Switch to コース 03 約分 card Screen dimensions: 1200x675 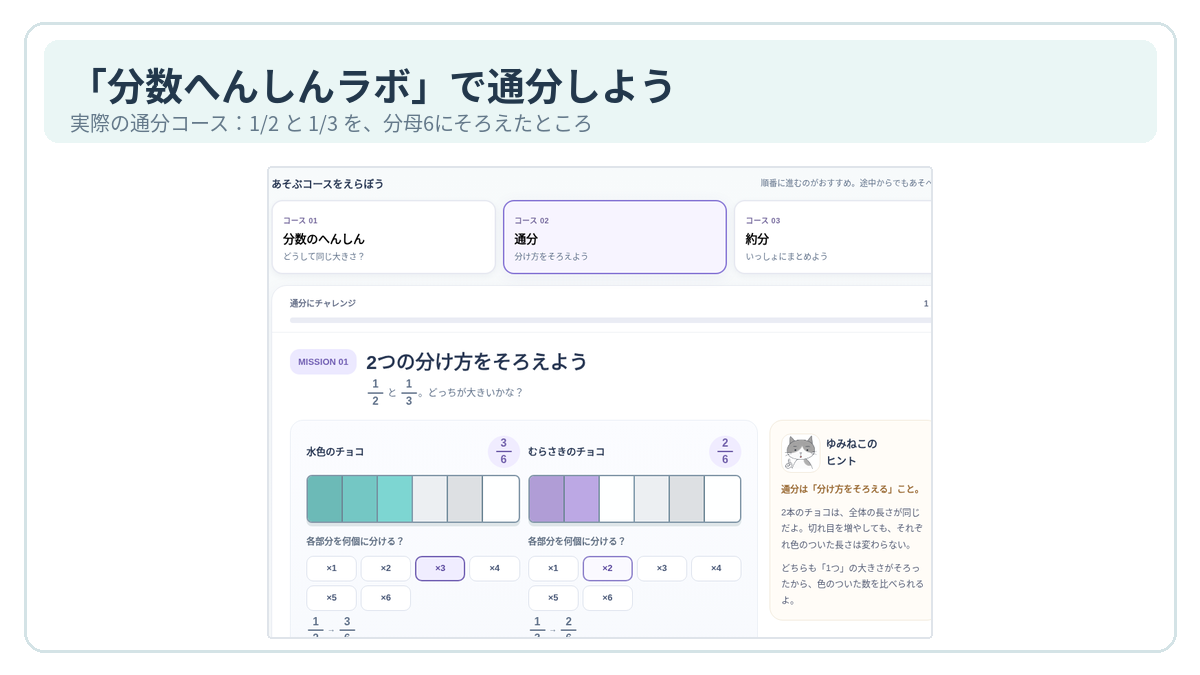(x=833, y=237)
